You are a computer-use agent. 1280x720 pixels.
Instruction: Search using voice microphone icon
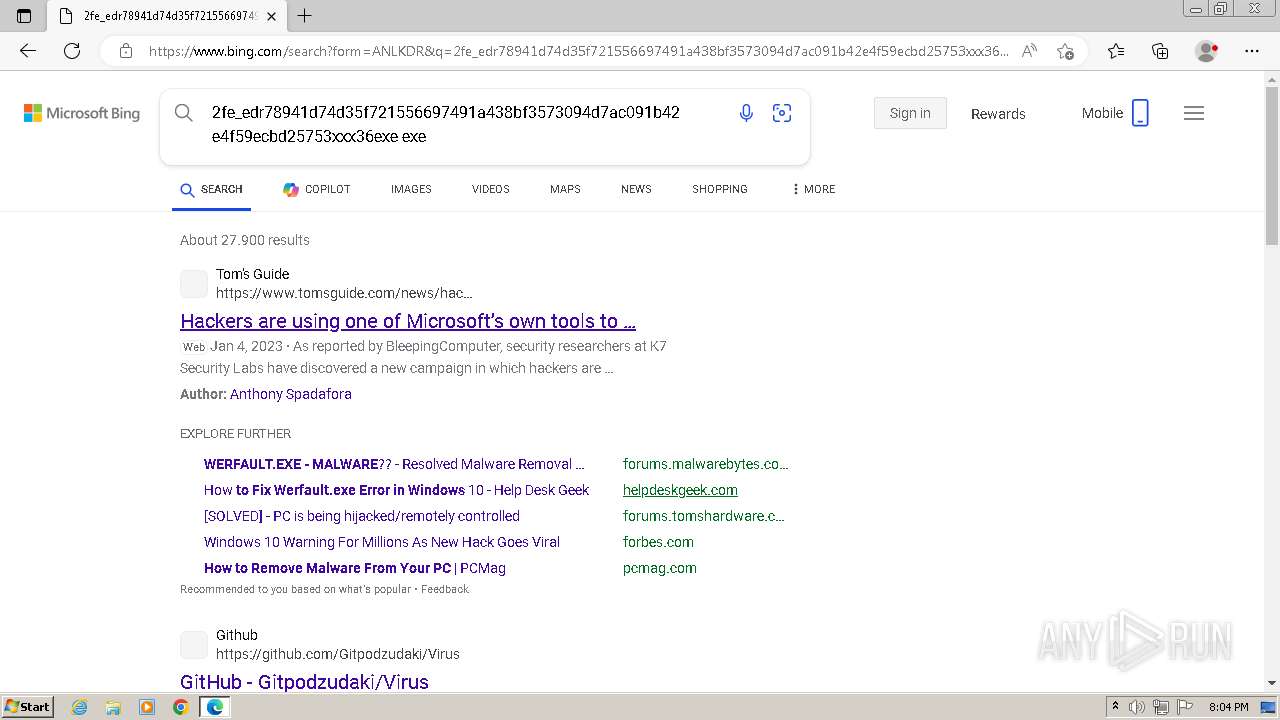(x=746, y=113)
